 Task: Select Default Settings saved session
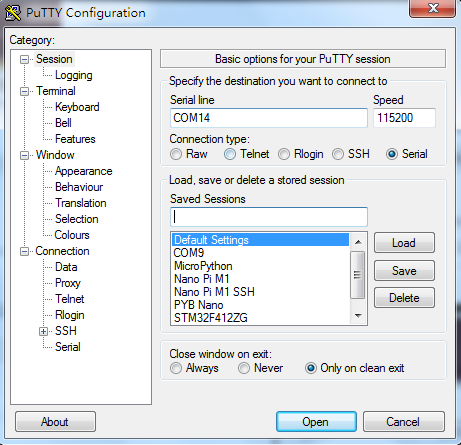point(260,240)
